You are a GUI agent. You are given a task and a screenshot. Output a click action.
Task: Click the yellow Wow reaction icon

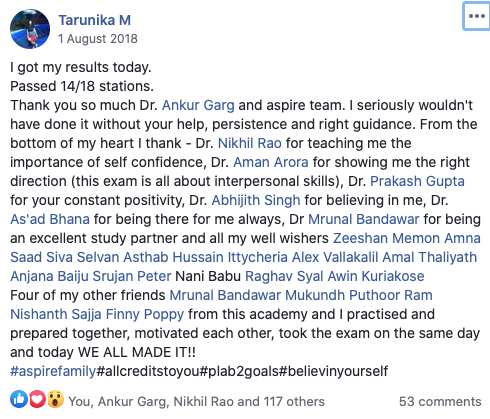[55, 399]
